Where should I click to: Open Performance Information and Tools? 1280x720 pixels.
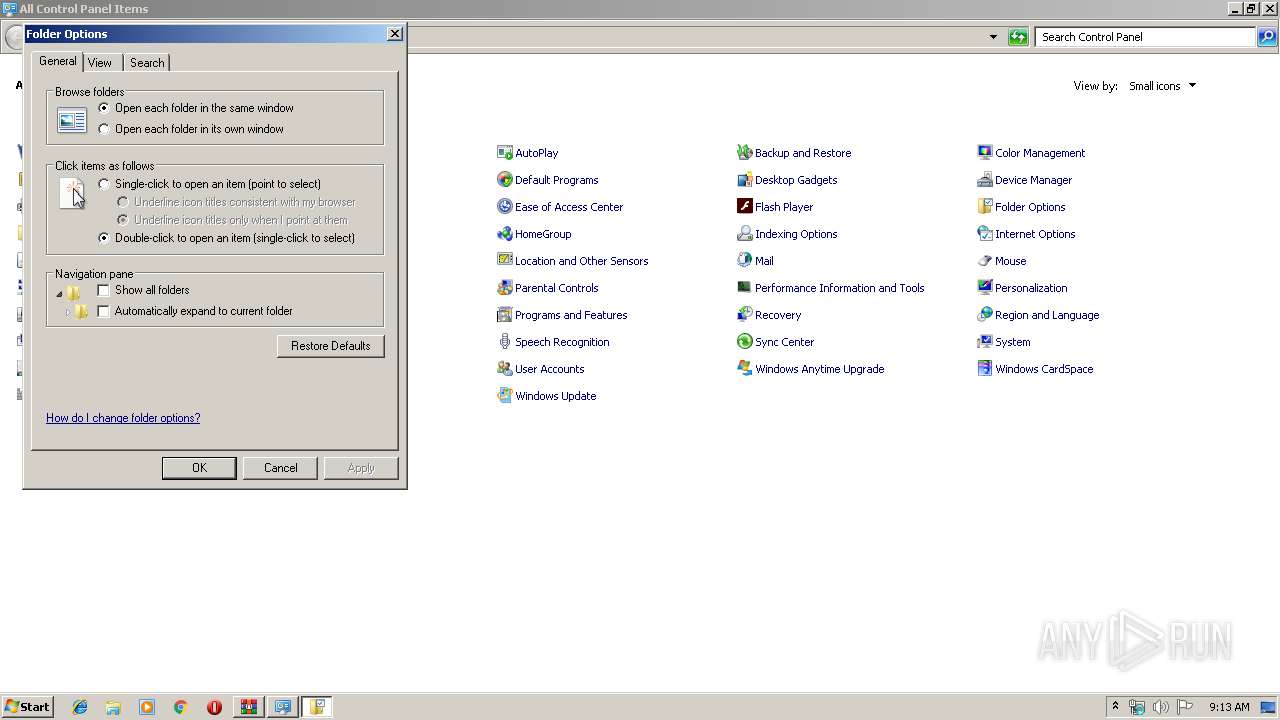pos(830,288)
